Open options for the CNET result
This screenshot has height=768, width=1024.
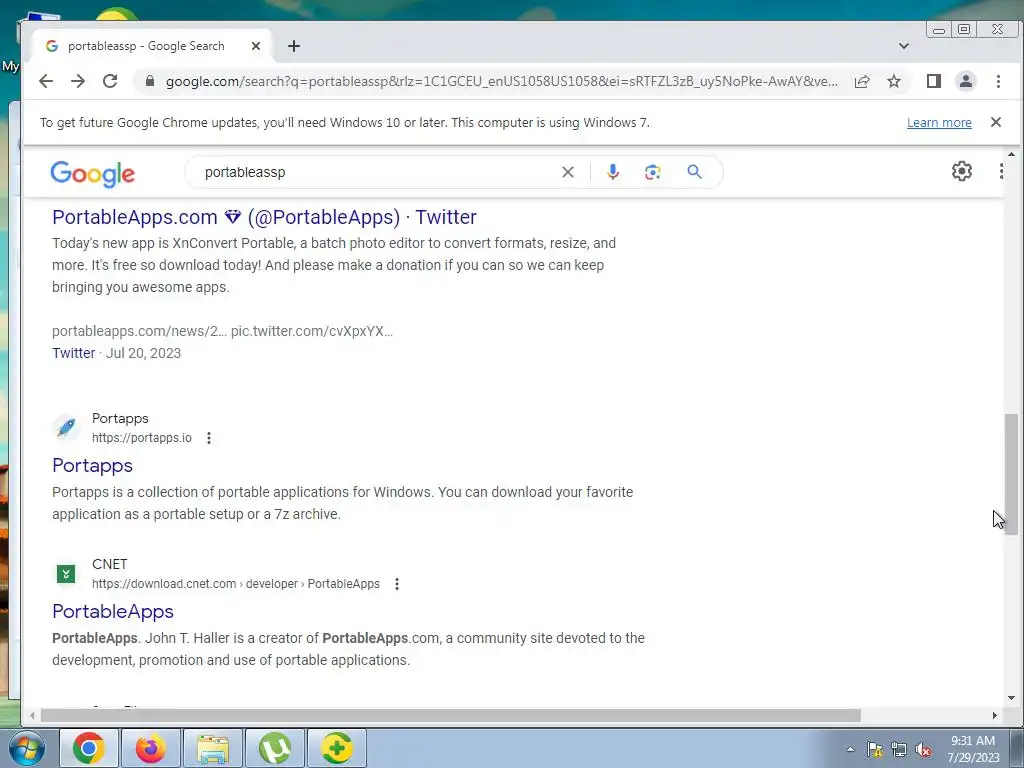(397, 584)
